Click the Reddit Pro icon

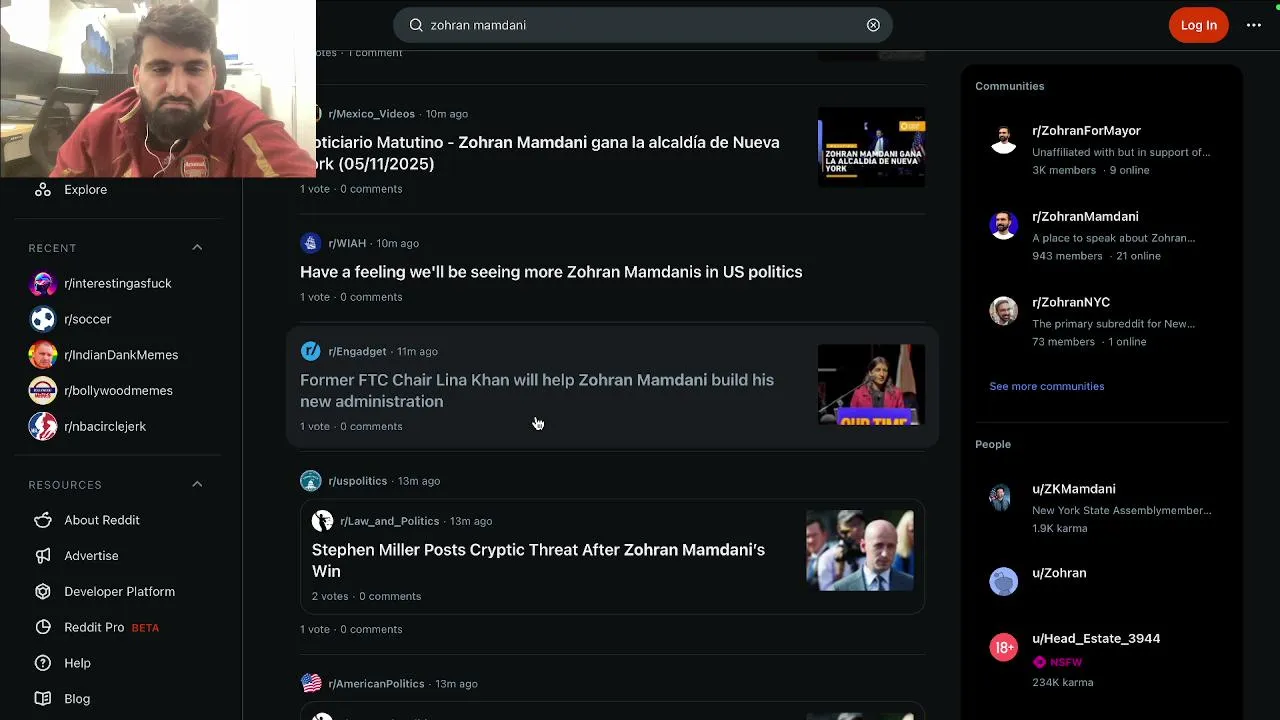43,627
